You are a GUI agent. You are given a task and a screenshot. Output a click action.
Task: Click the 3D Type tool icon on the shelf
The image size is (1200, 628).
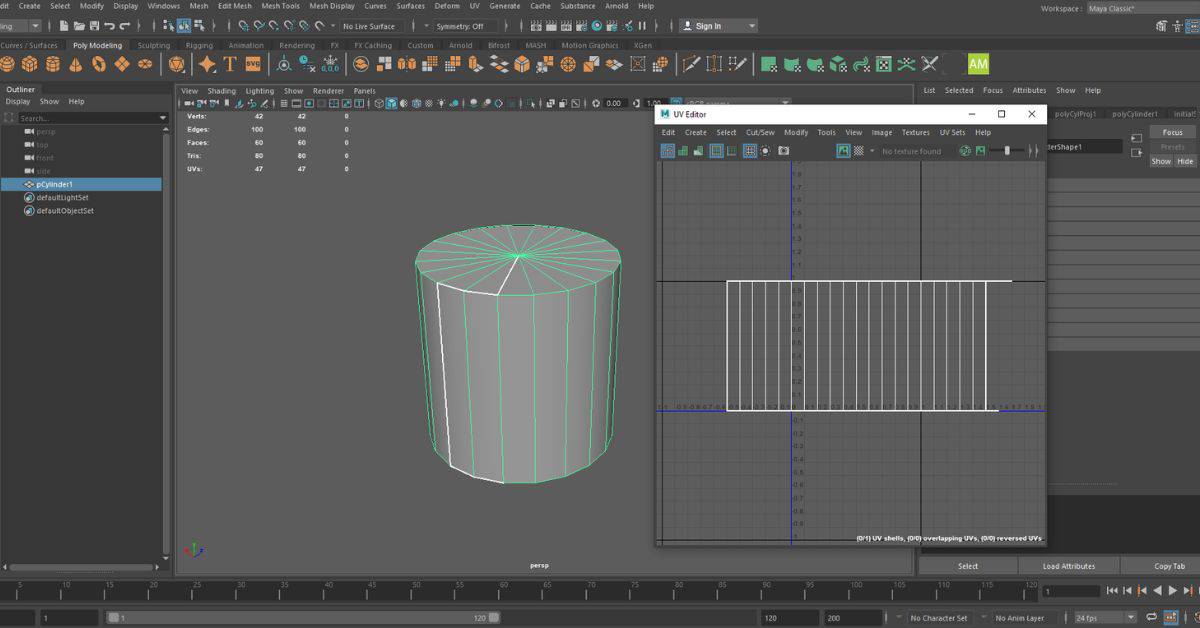(230, 62)
